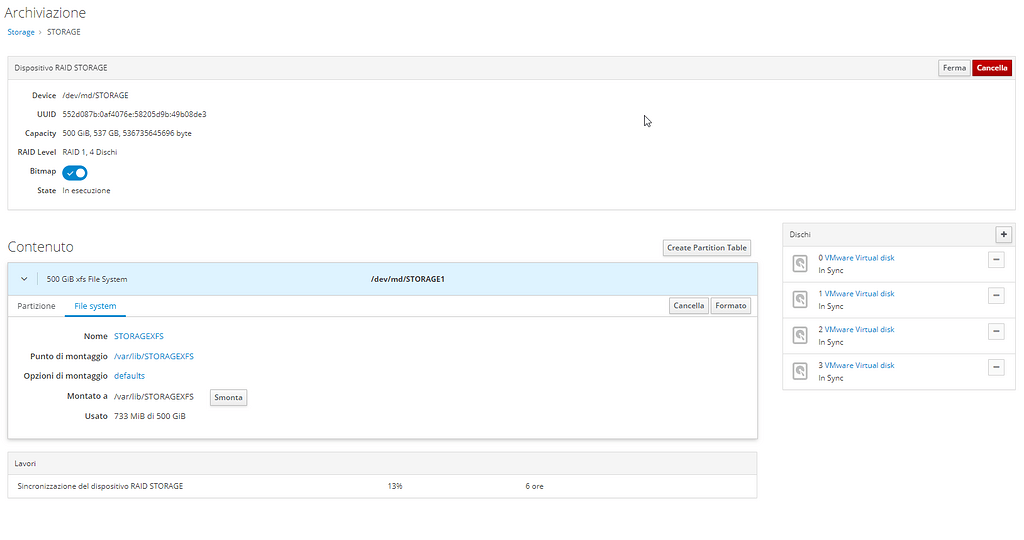This screenshot has width=1024, height=540.
Task: Unmount the filesystem with Smonta
Action: click(229, 398)
